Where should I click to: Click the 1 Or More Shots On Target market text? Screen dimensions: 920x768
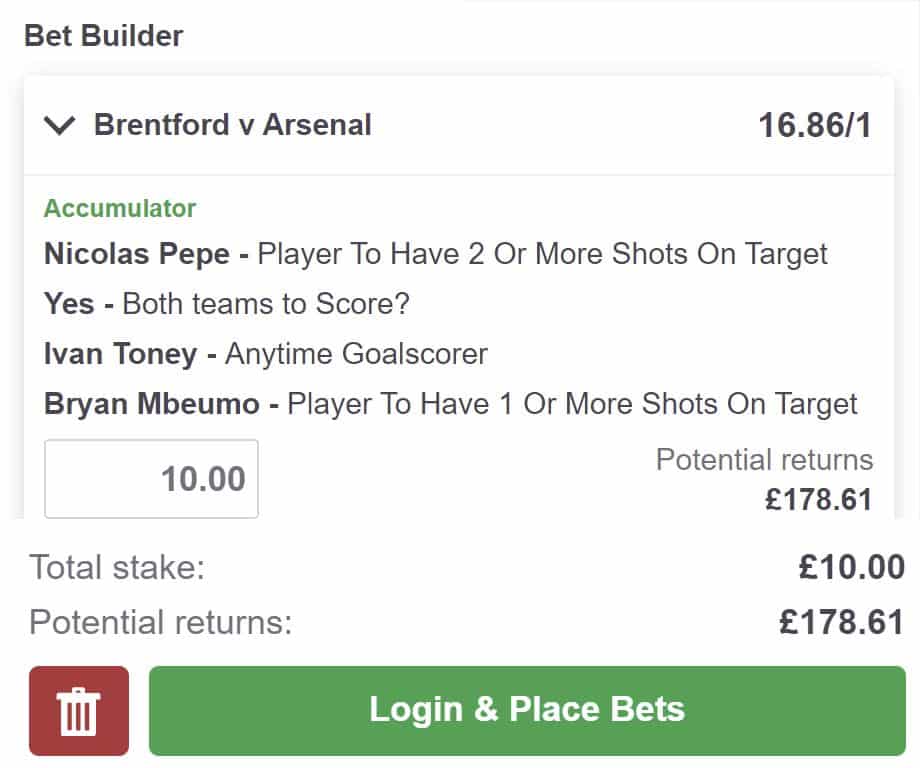[572, 403]
